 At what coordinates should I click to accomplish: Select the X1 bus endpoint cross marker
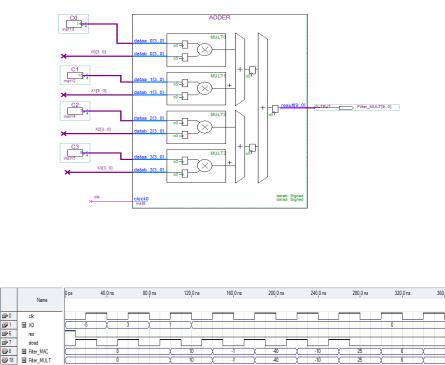[64, 95]
